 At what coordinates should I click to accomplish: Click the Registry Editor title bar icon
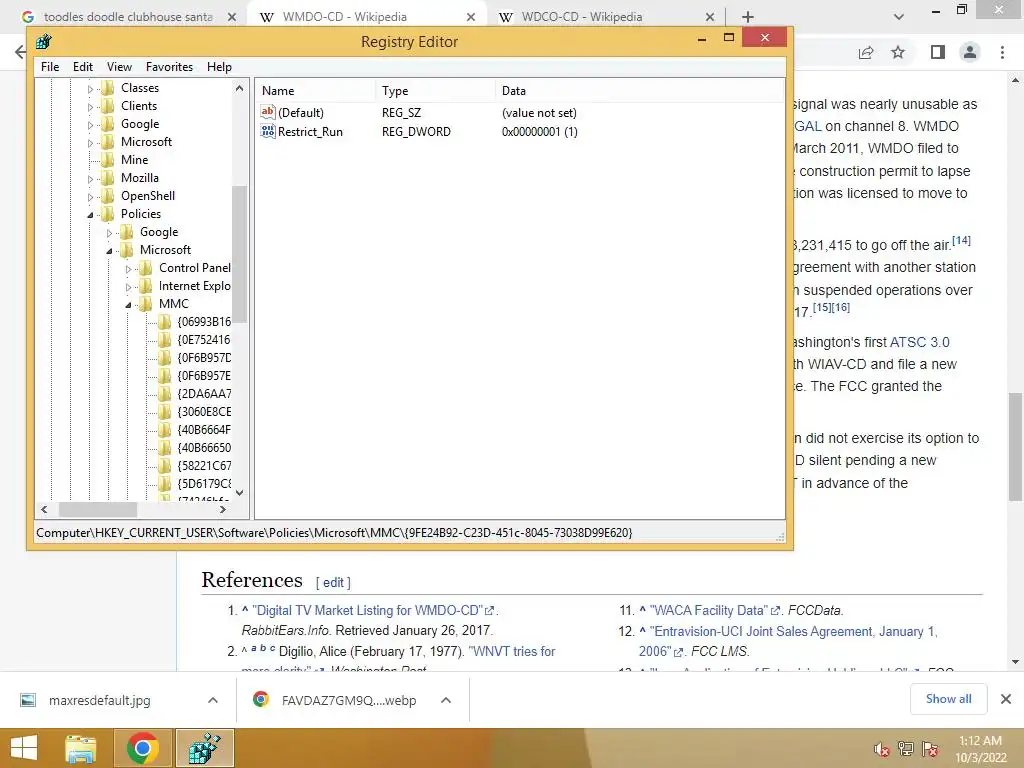[x=44, y=42]
